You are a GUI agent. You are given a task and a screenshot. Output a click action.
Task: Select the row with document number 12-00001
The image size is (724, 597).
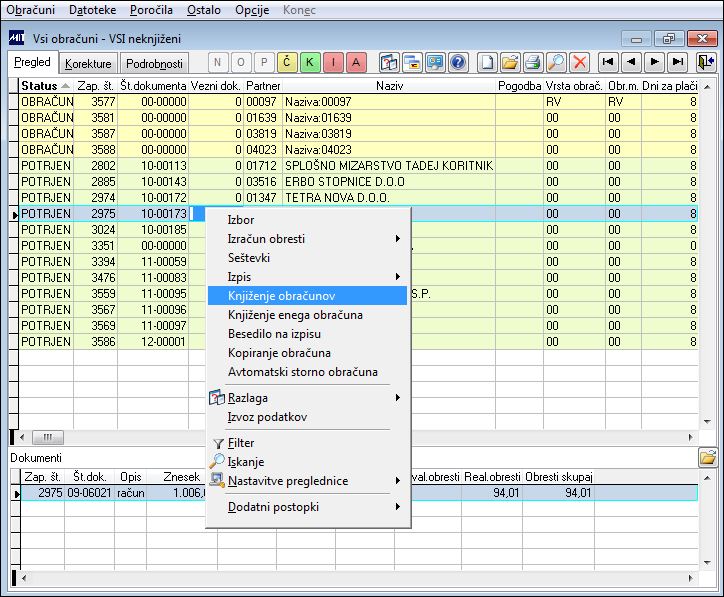tap(358, 342)
